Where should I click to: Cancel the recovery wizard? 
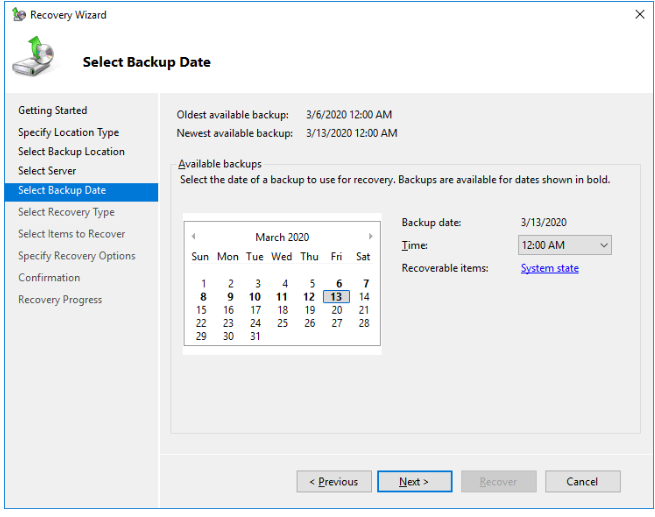(x=582, y=482)
